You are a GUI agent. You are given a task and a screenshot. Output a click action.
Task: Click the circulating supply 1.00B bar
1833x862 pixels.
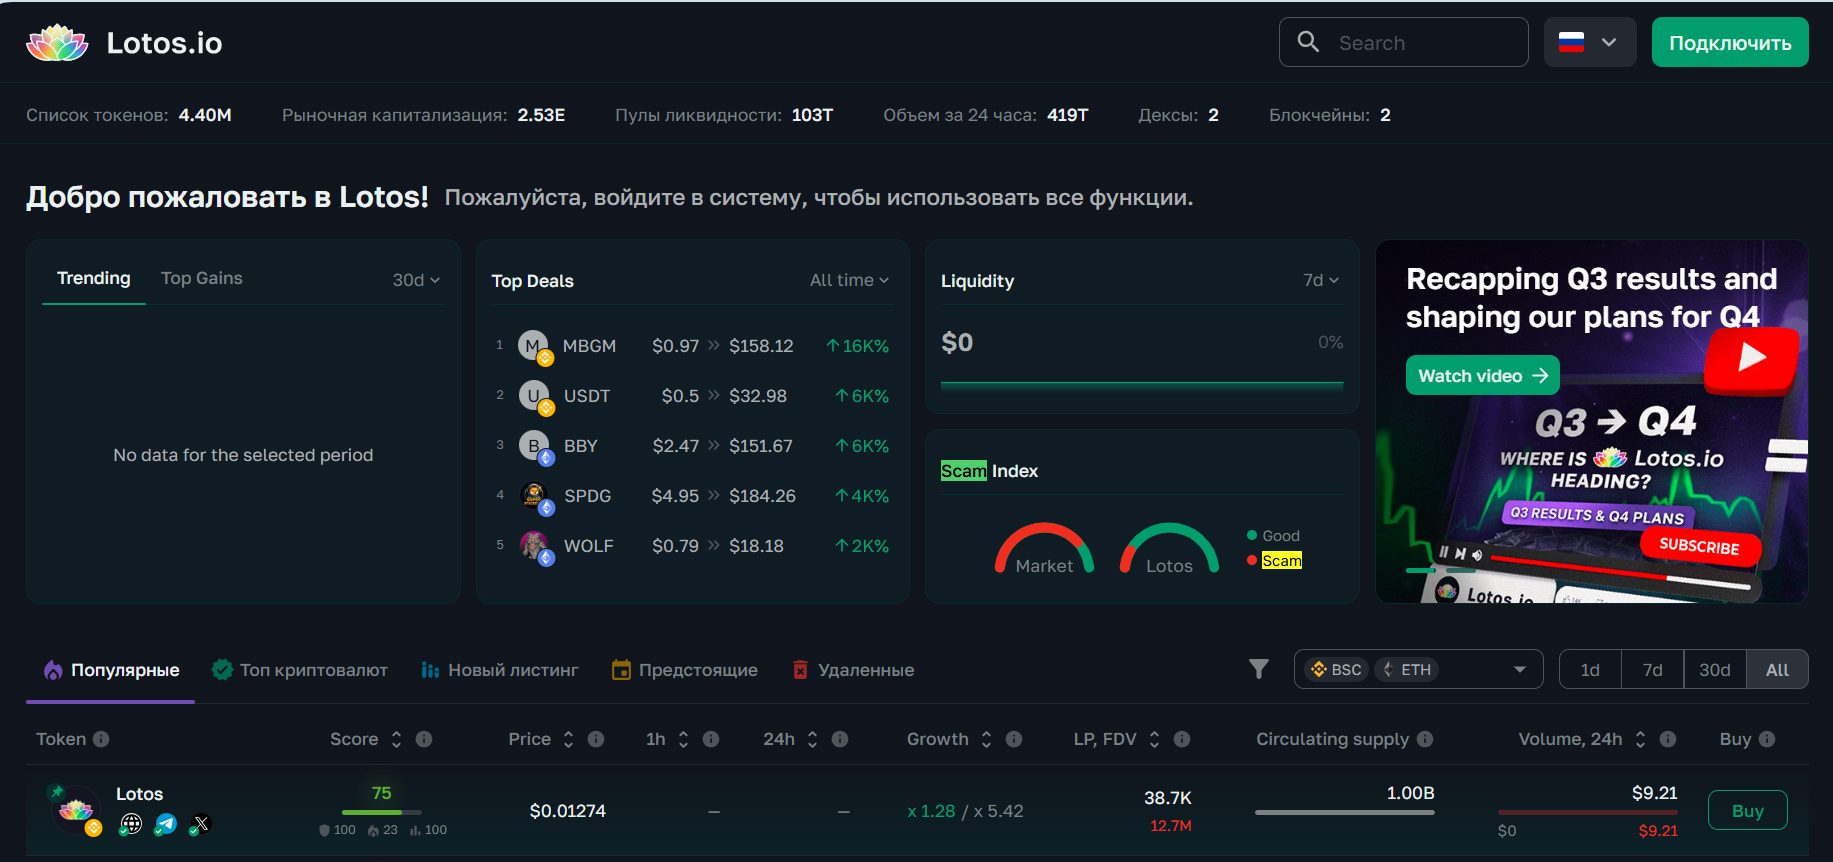pos(1345,812)
